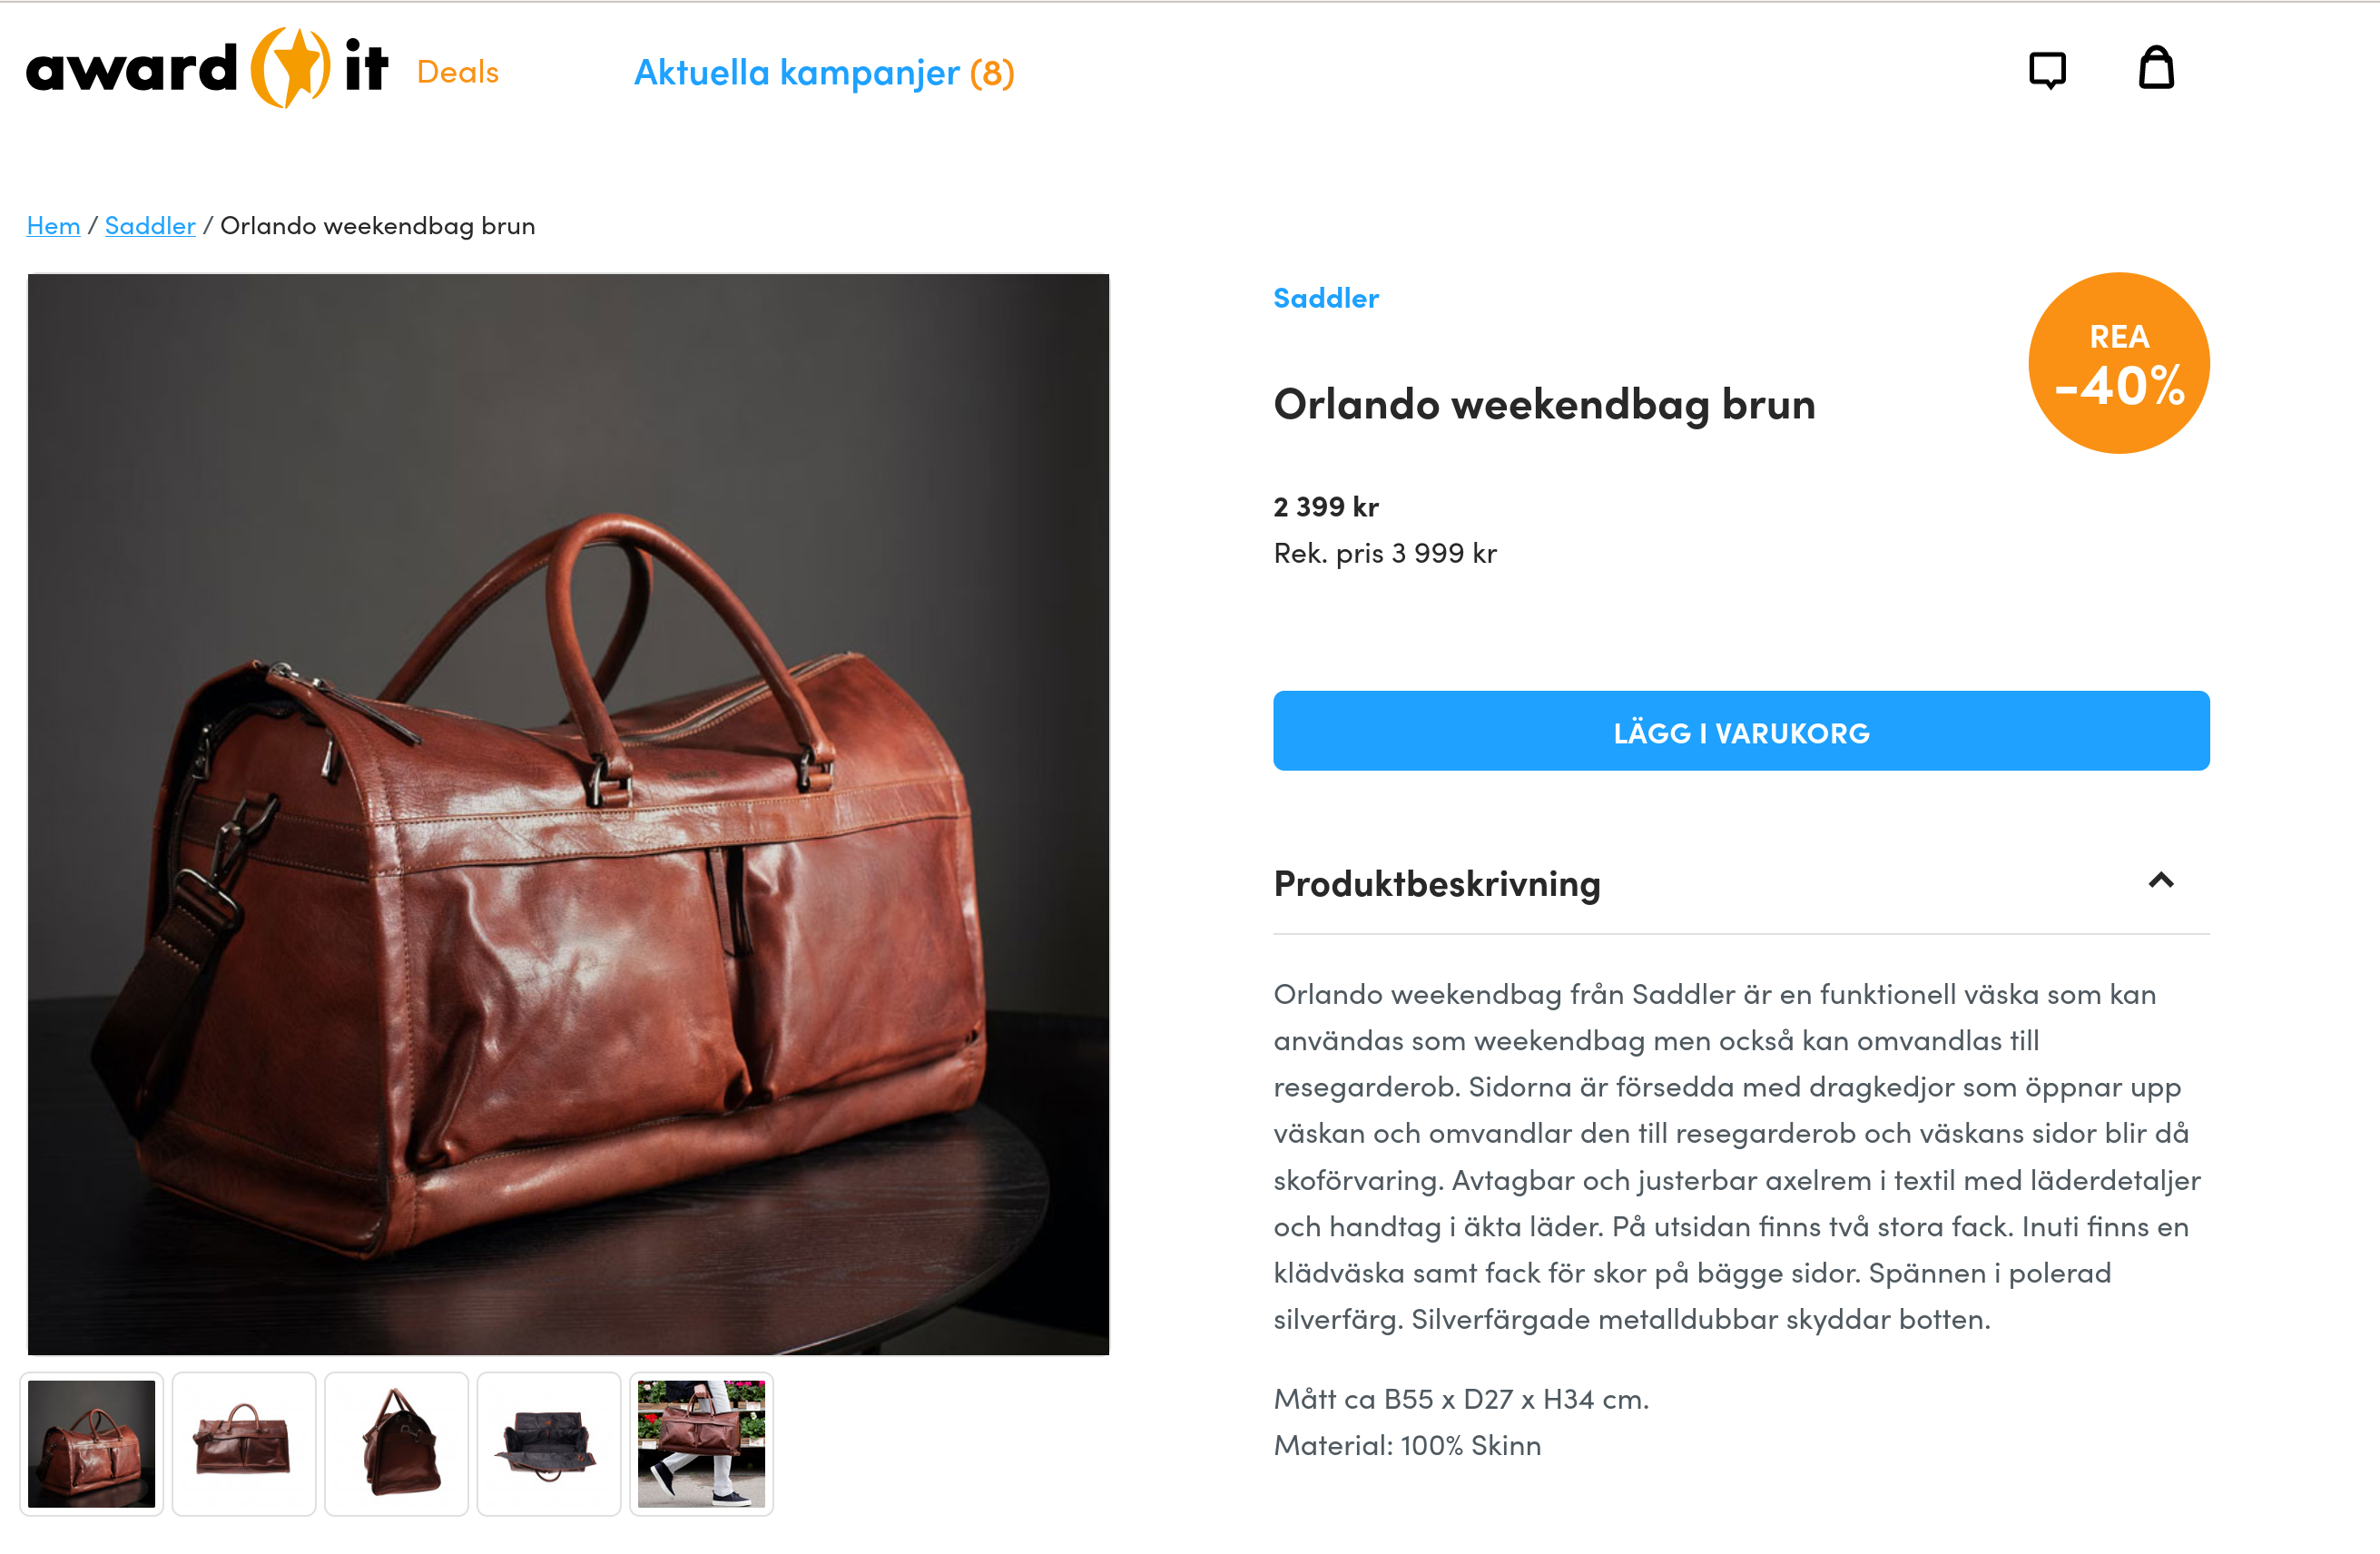This screenshot has height=1554, width=2380.
Task: Go to the award it logo homepage
Action: 206,68
